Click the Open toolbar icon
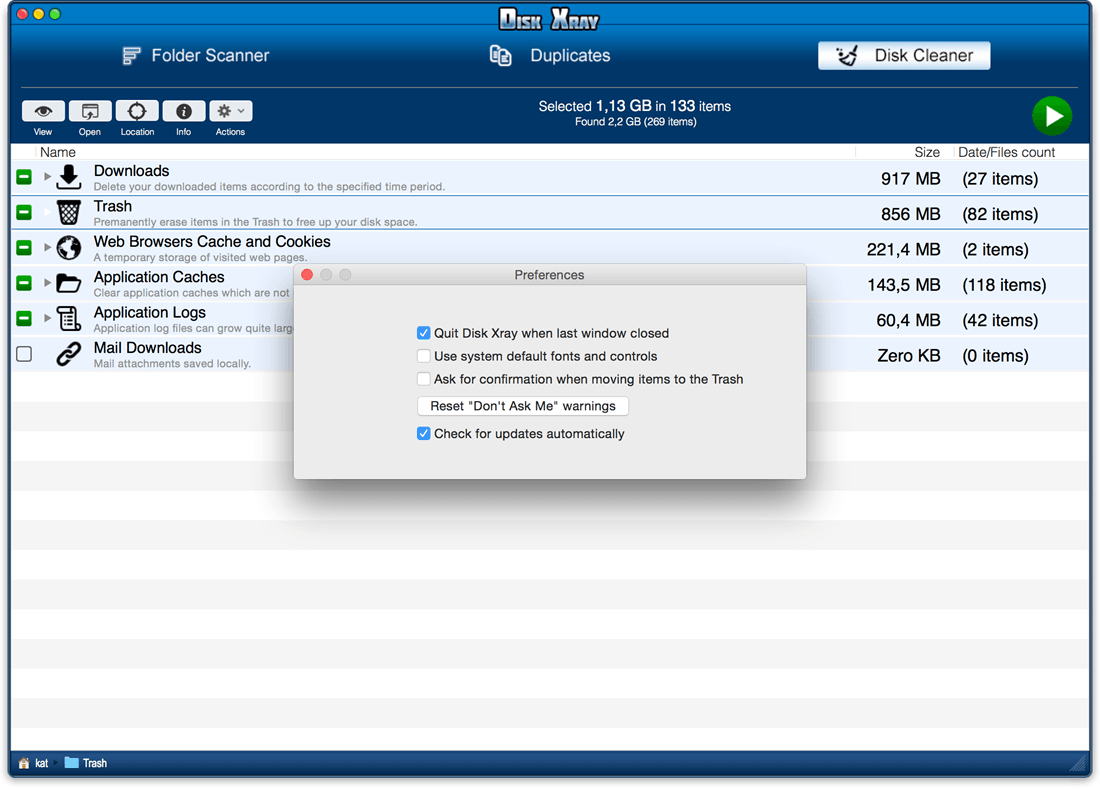Viewport: 1100px width, 789px height. (x=90, y=112)
